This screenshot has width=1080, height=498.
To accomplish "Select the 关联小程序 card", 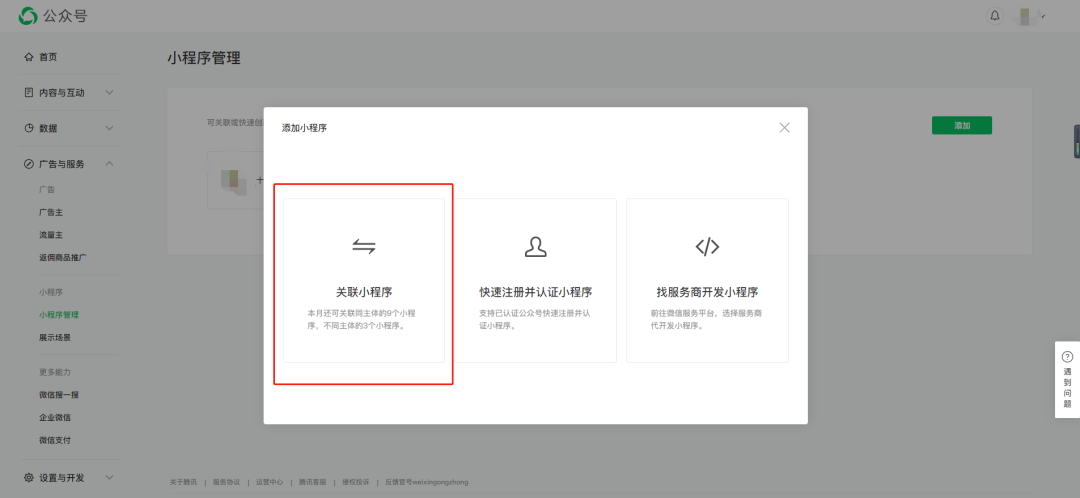I will point(364,280).
